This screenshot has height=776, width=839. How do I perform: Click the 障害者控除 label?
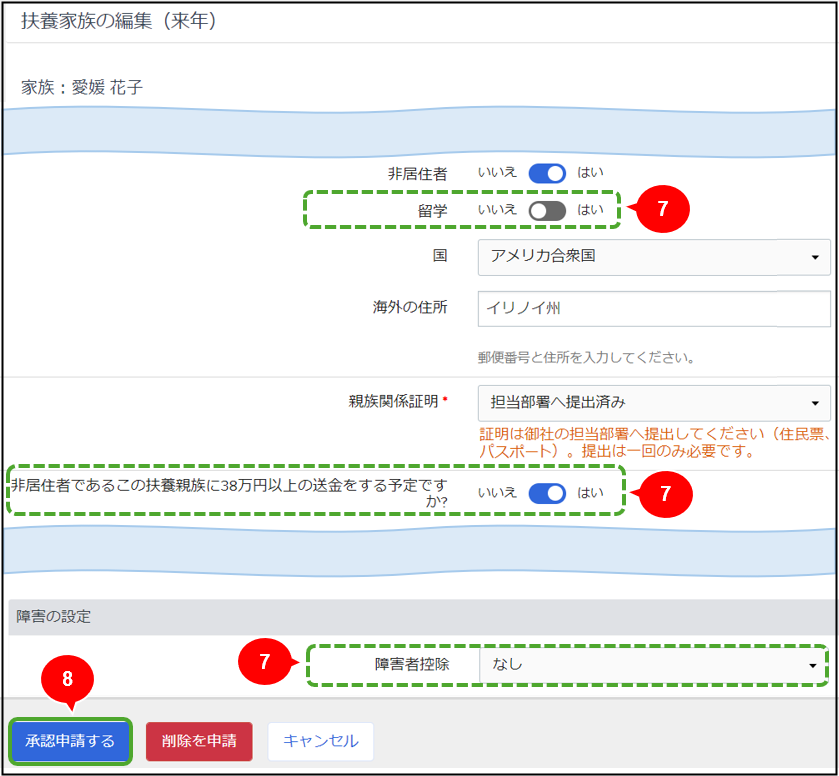coord(412,665)
